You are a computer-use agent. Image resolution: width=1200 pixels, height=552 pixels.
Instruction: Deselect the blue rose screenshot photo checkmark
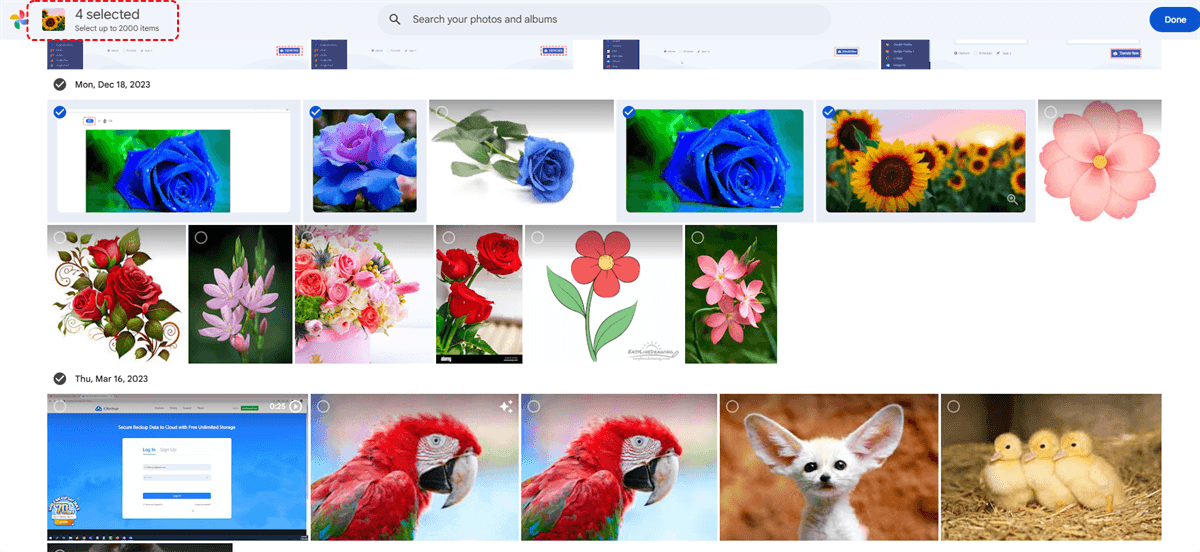[60, 112]
